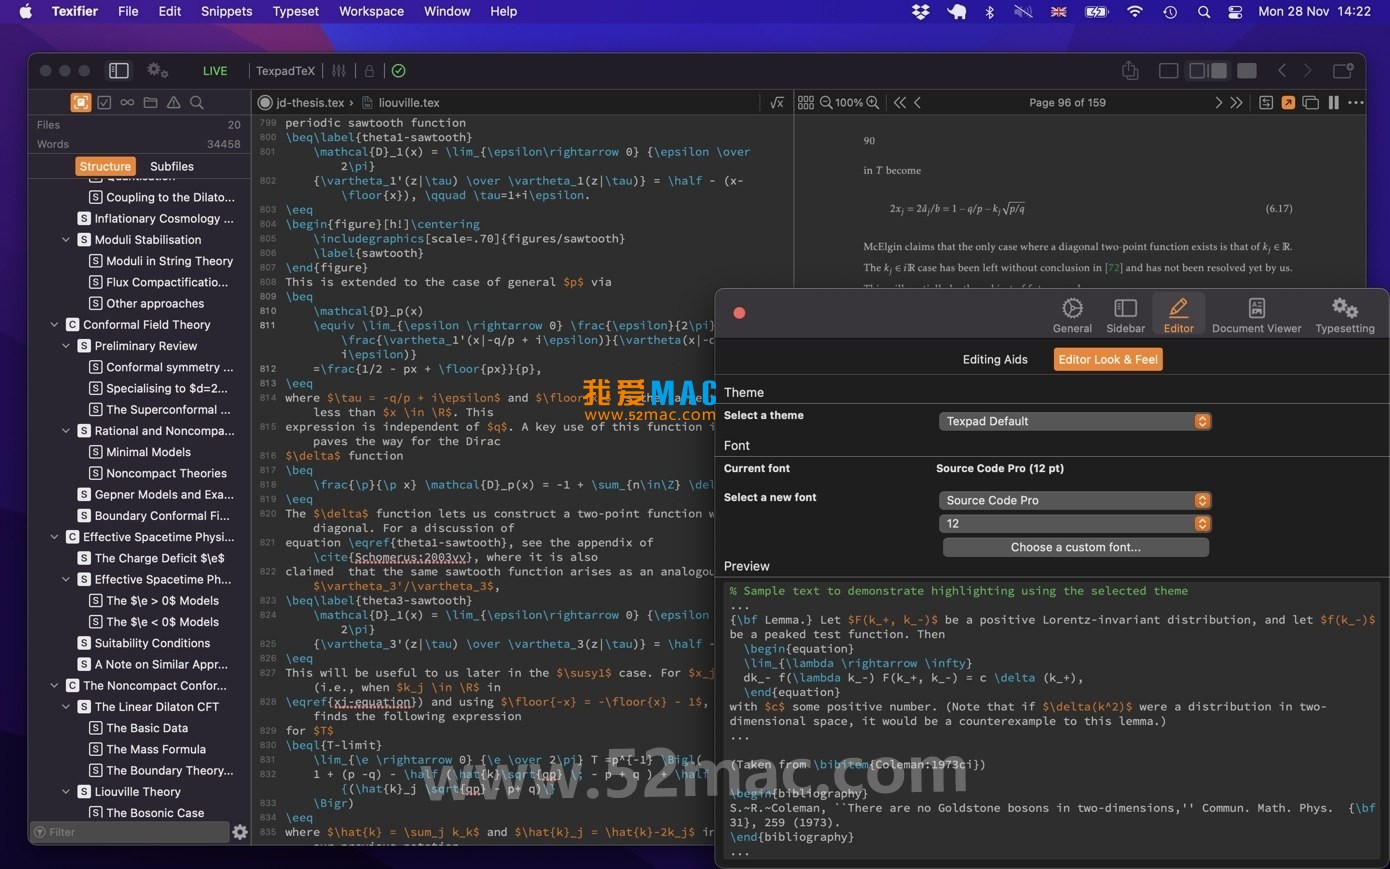Open the typeset settings gear menu
Screen dimensions: 1390x869
click(x=156, y=70)
